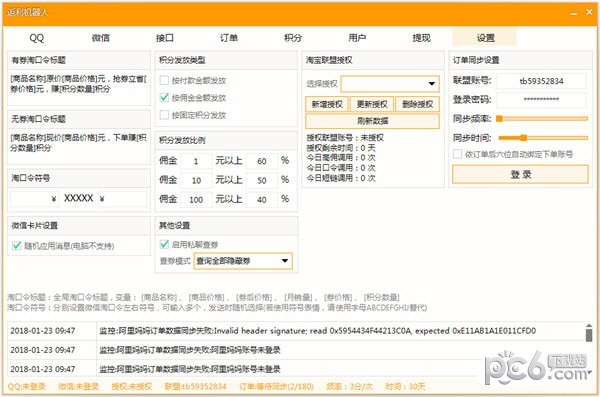
Task: Click the right 淘口令符号 field
Action: (x=122, y=199)
